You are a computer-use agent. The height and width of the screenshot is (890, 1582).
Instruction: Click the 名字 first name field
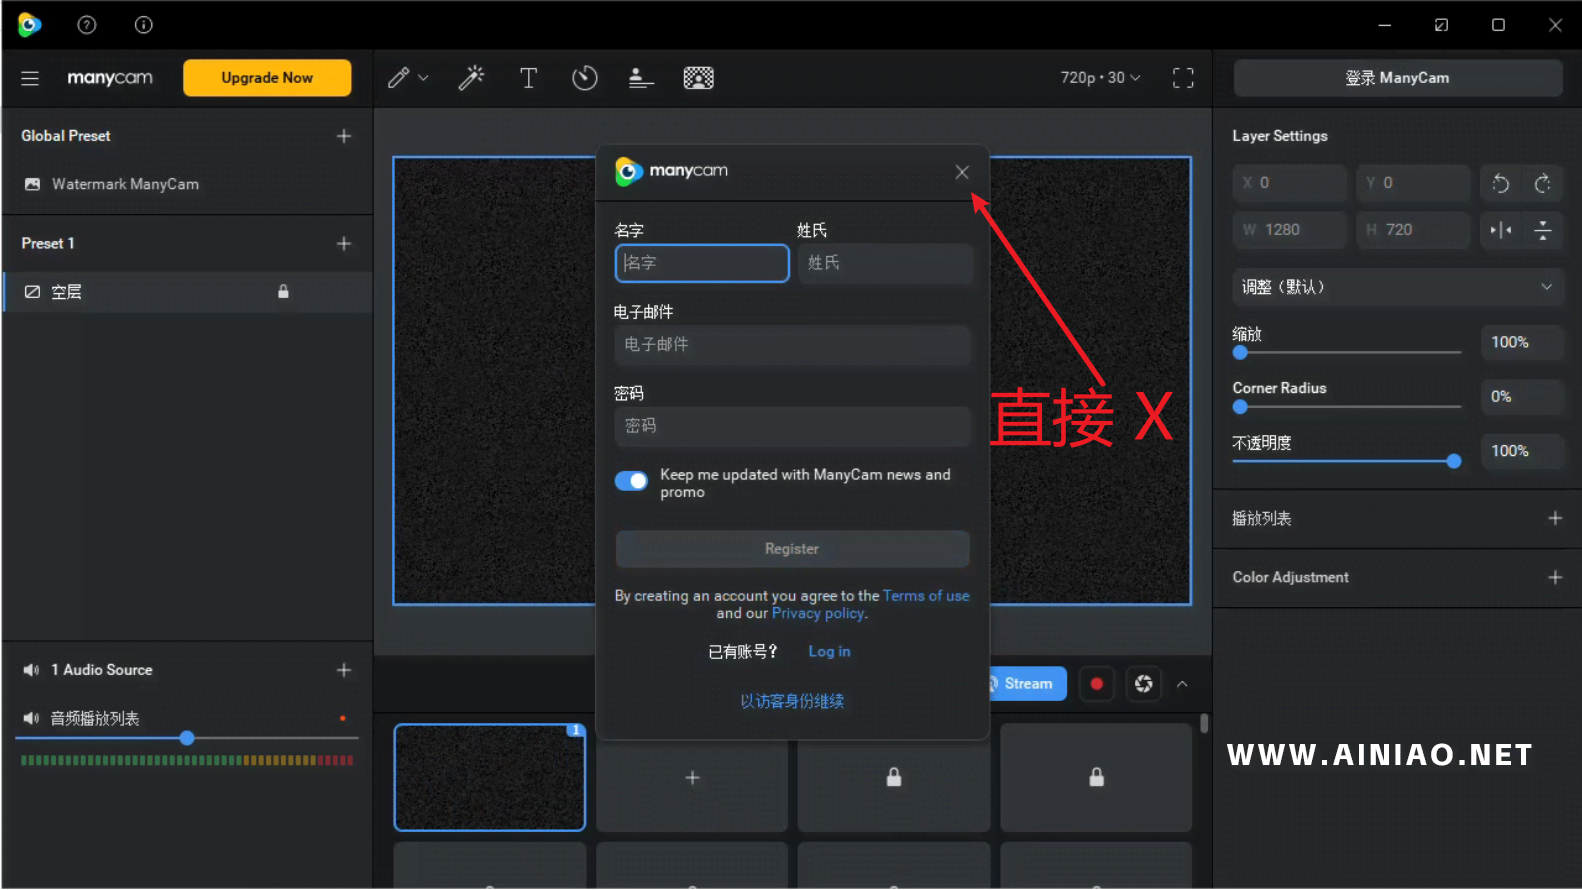[702, 263]
